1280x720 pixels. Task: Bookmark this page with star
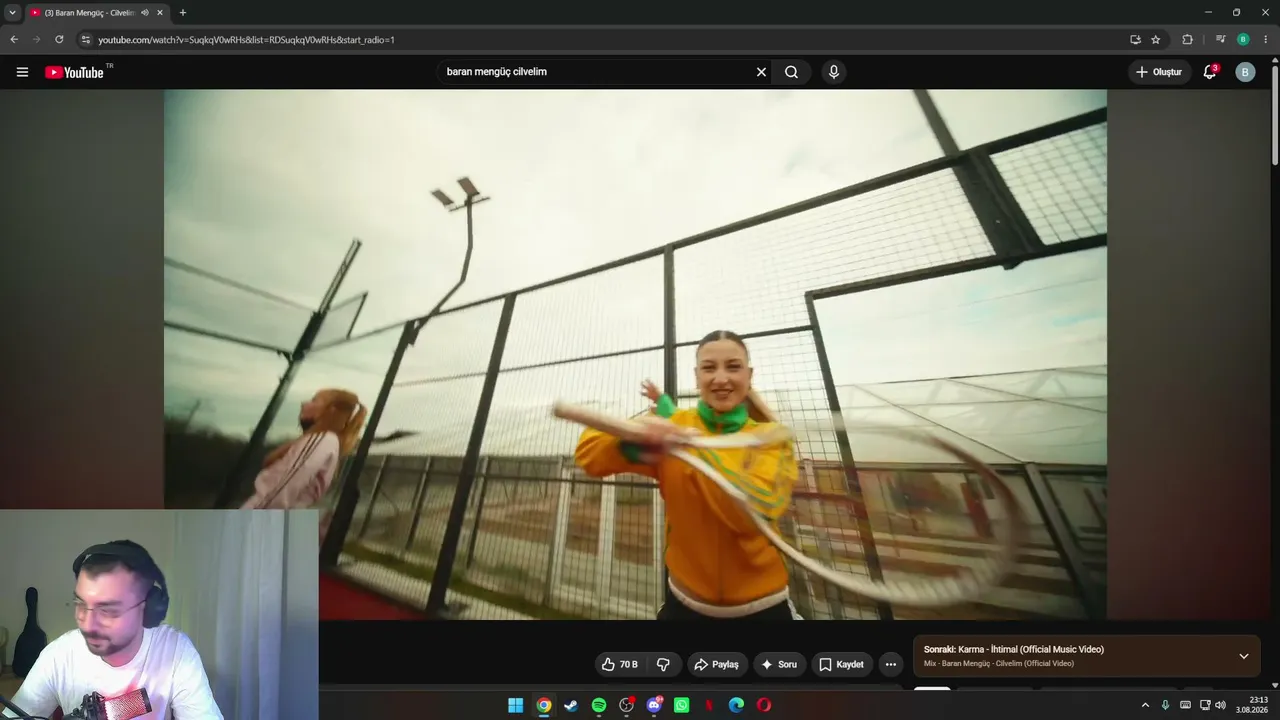click(x=1156, y=40)
